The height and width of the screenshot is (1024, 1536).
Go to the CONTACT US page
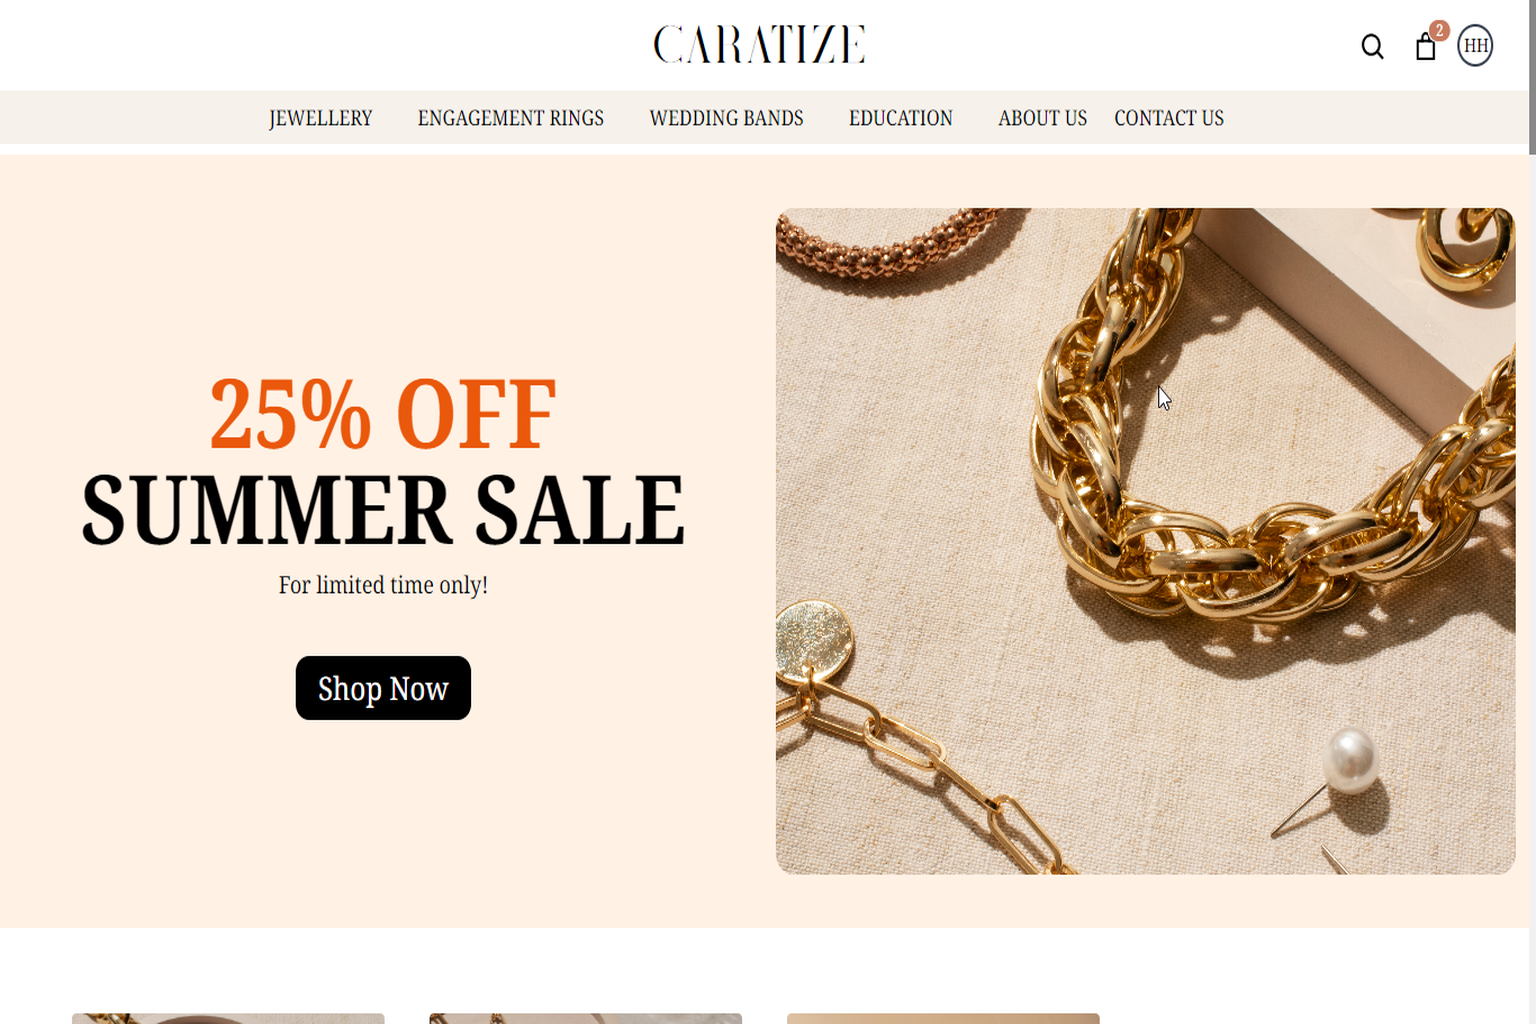click(x=1169, y=118)
